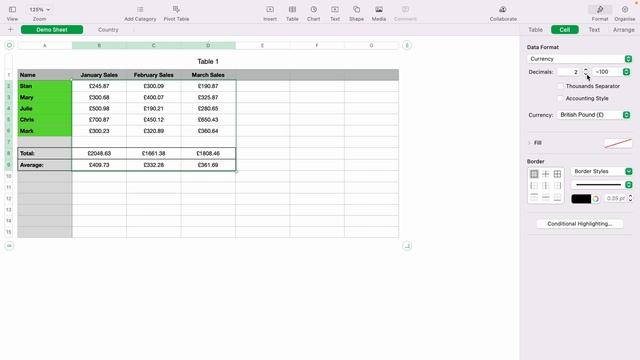Click the Decimals stepper arrows
Viewport: 640px width, 360px height.
point(586,72)
